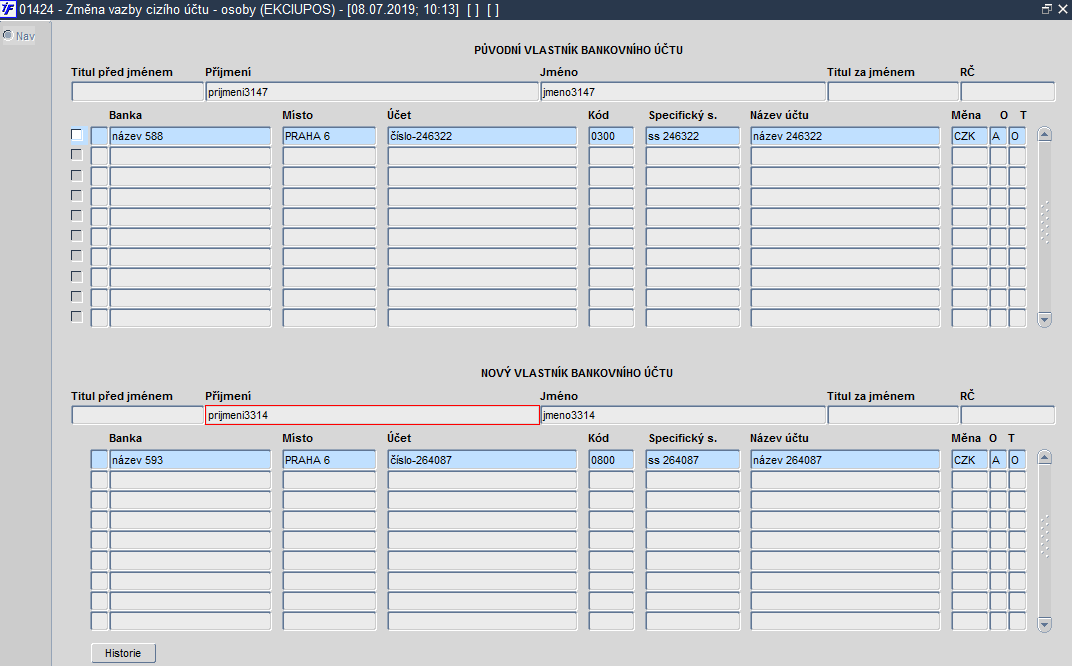Select the cell název 264087

tap(845, 460)
